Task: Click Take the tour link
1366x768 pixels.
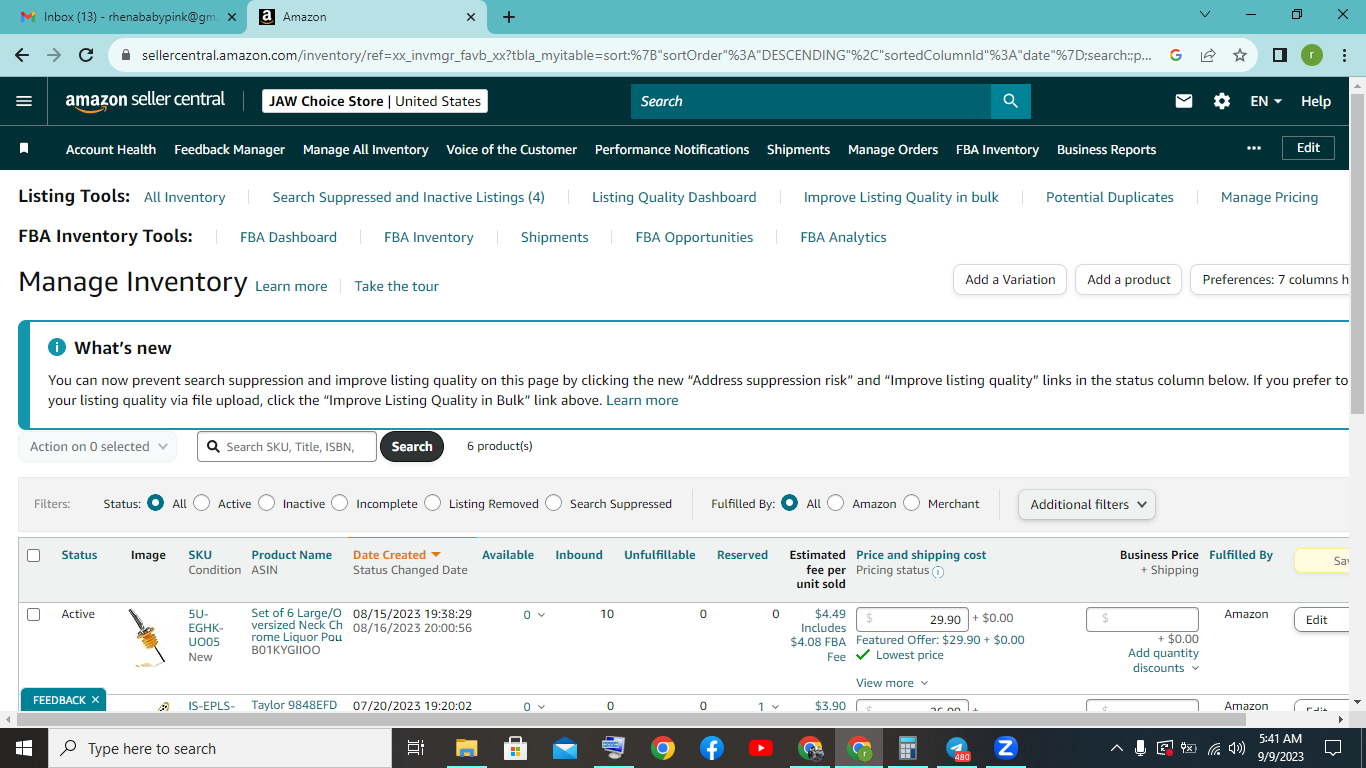Action: [x=397, y=286]
